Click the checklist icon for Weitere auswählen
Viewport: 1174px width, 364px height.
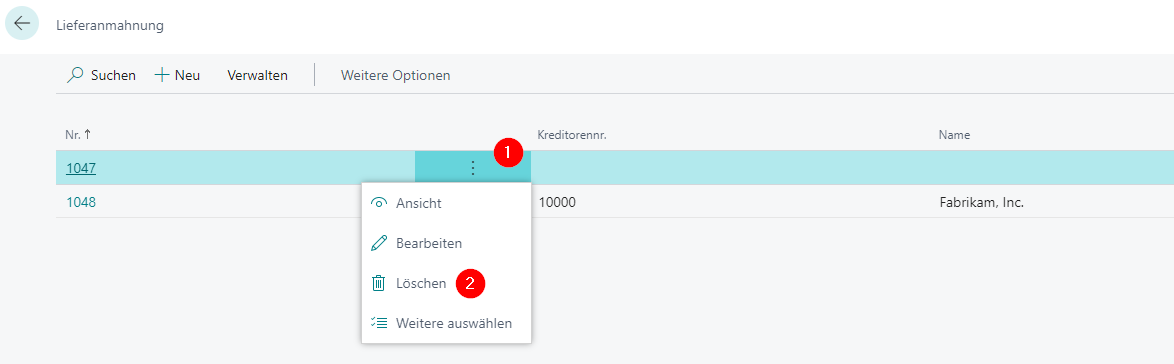380,324
